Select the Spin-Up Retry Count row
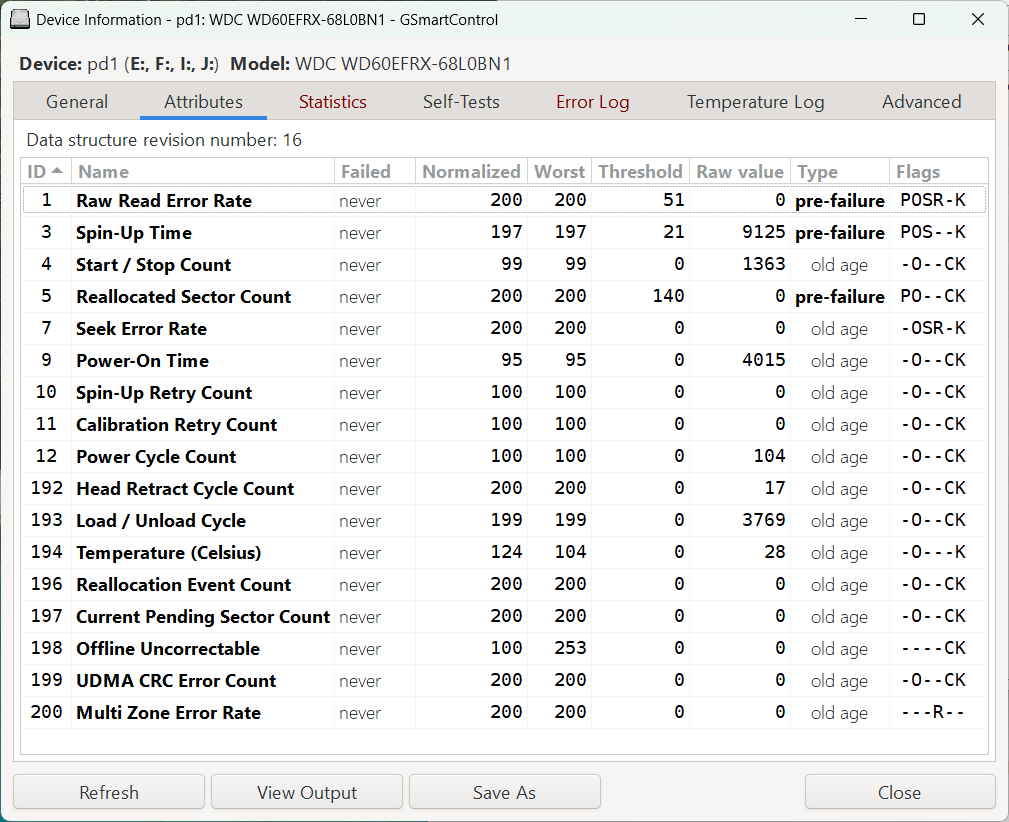Screen dimensions: 1009x822 504,392
